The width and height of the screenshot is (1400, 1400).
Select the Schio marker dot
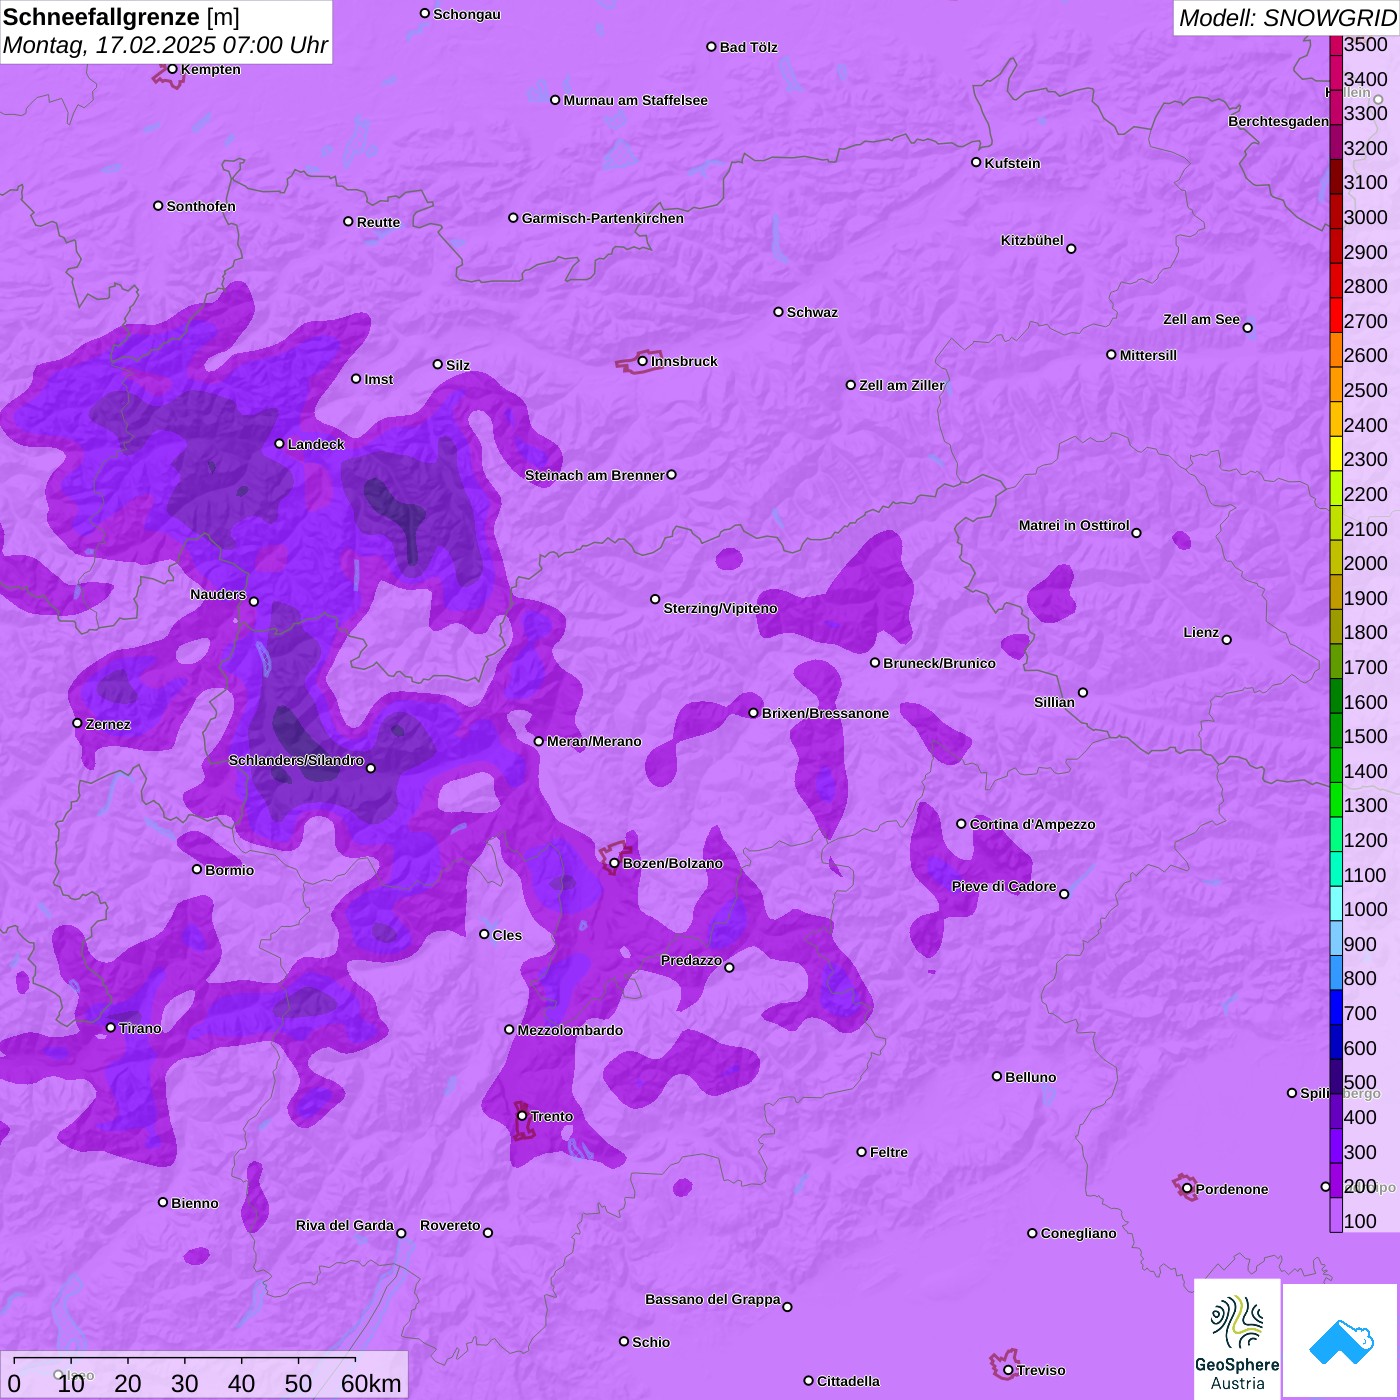624,1342
